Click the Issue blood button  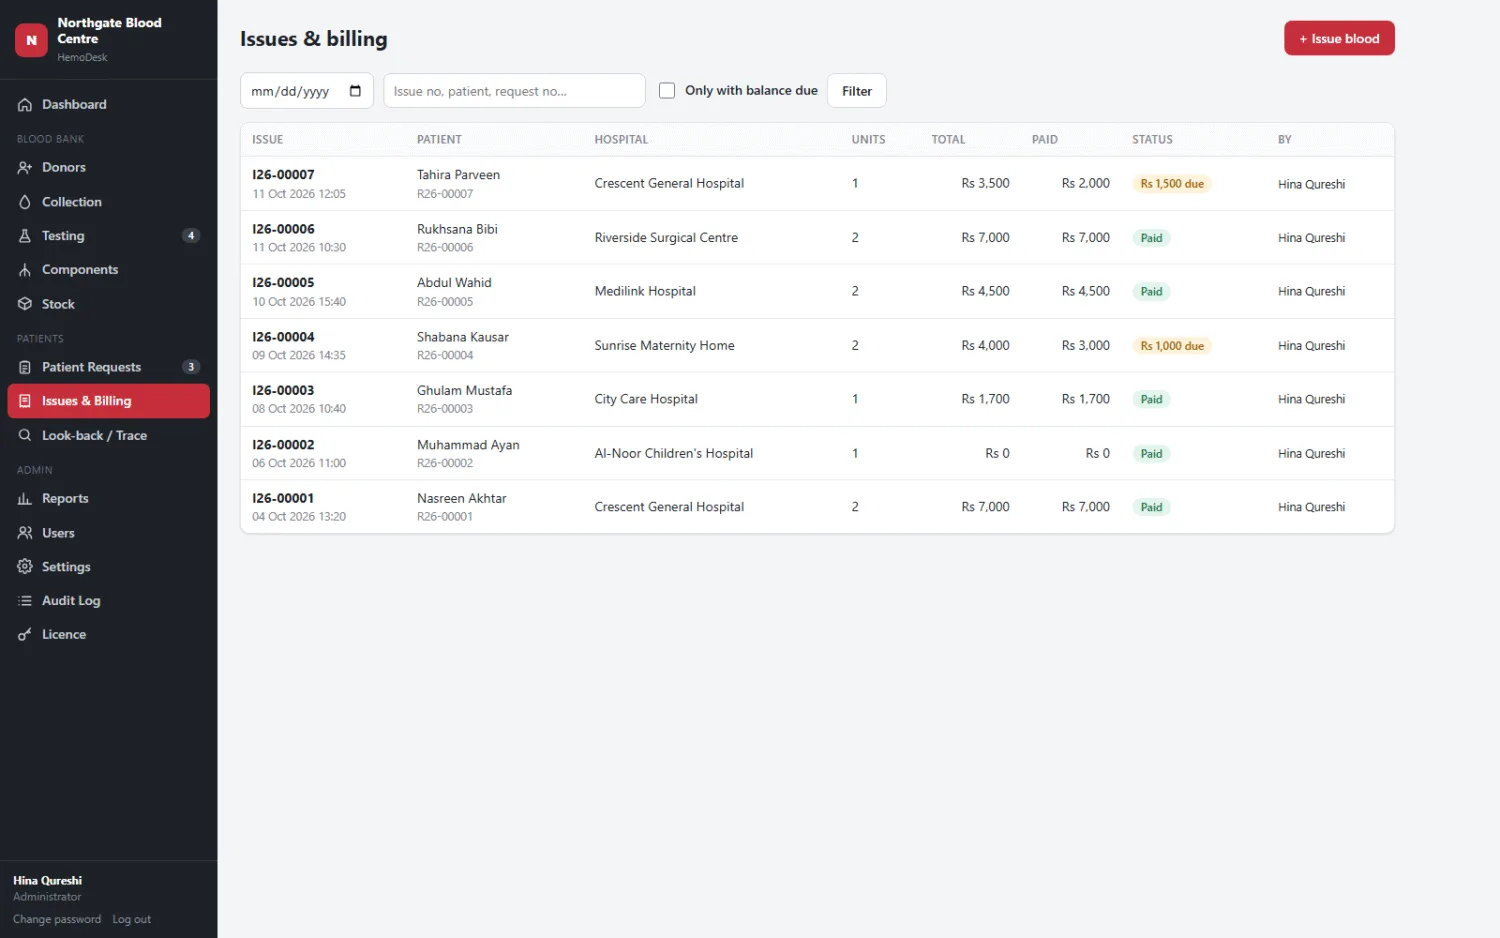[1339, 39]
